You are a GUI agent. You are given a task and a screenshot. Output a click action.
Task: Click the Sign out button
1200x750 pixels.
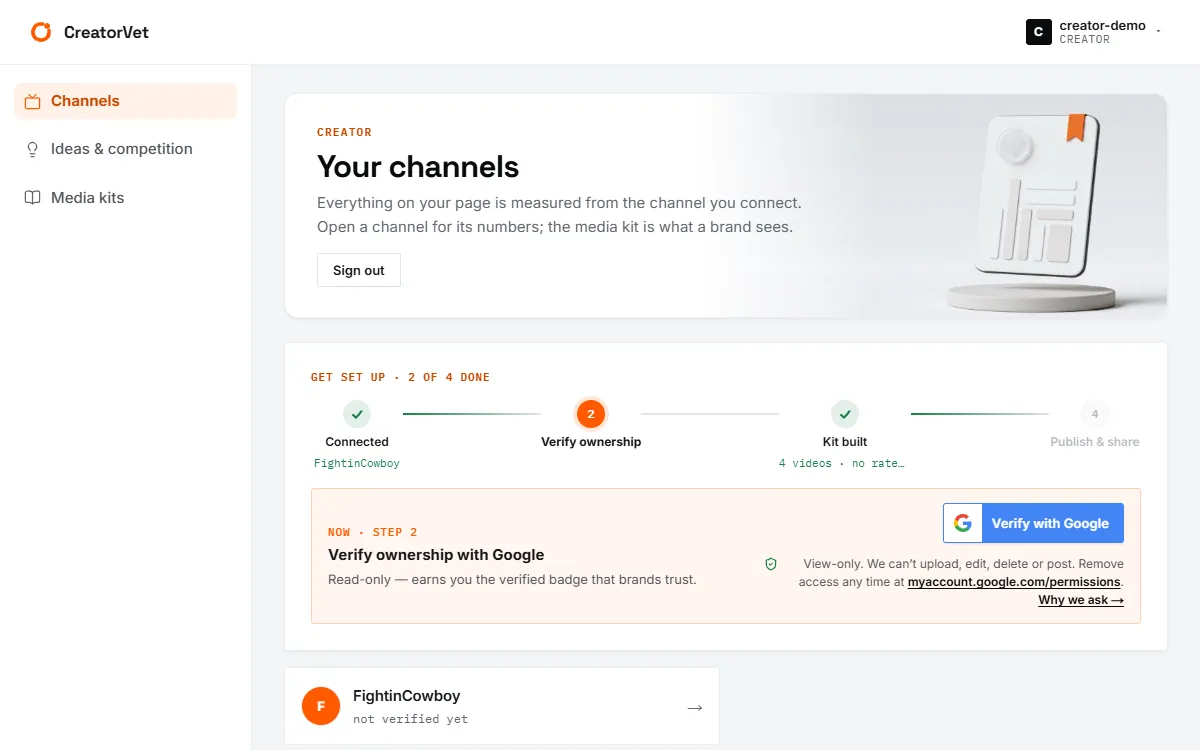(x=359, y=270)
